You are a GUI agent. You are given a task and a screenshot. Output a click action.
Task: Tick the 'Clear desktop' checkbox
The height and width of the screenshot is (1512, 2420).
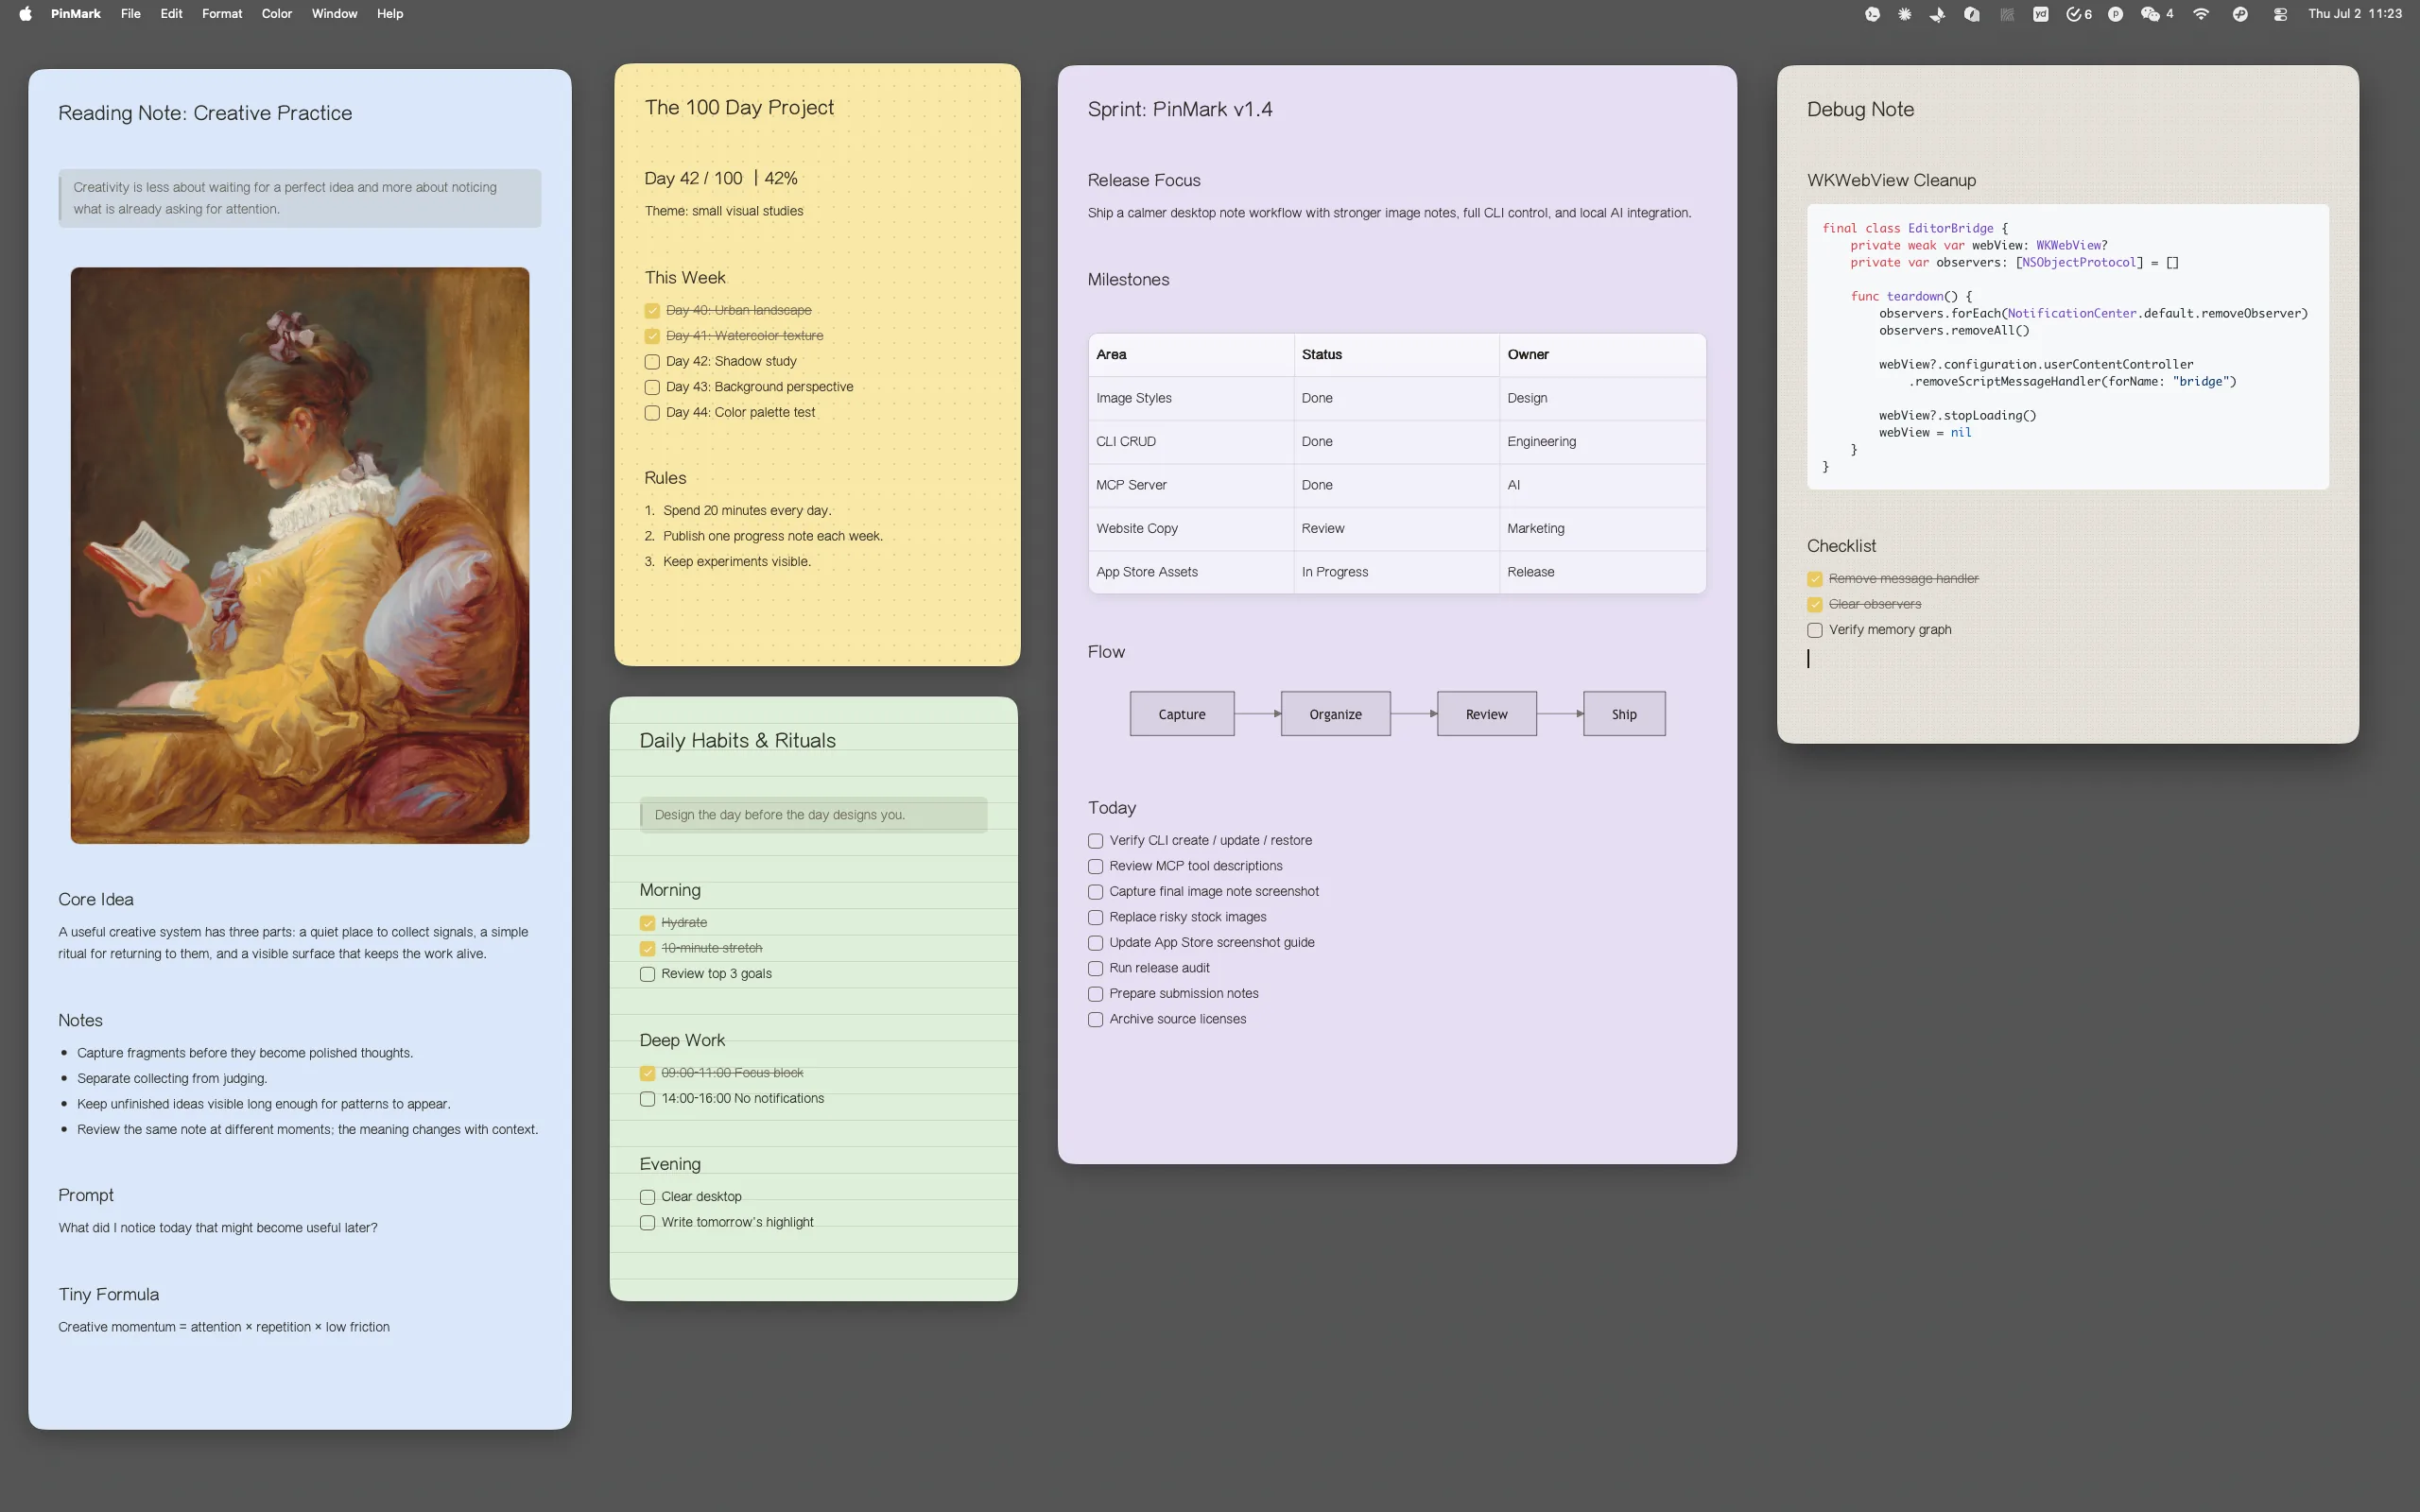[647, 1197]
